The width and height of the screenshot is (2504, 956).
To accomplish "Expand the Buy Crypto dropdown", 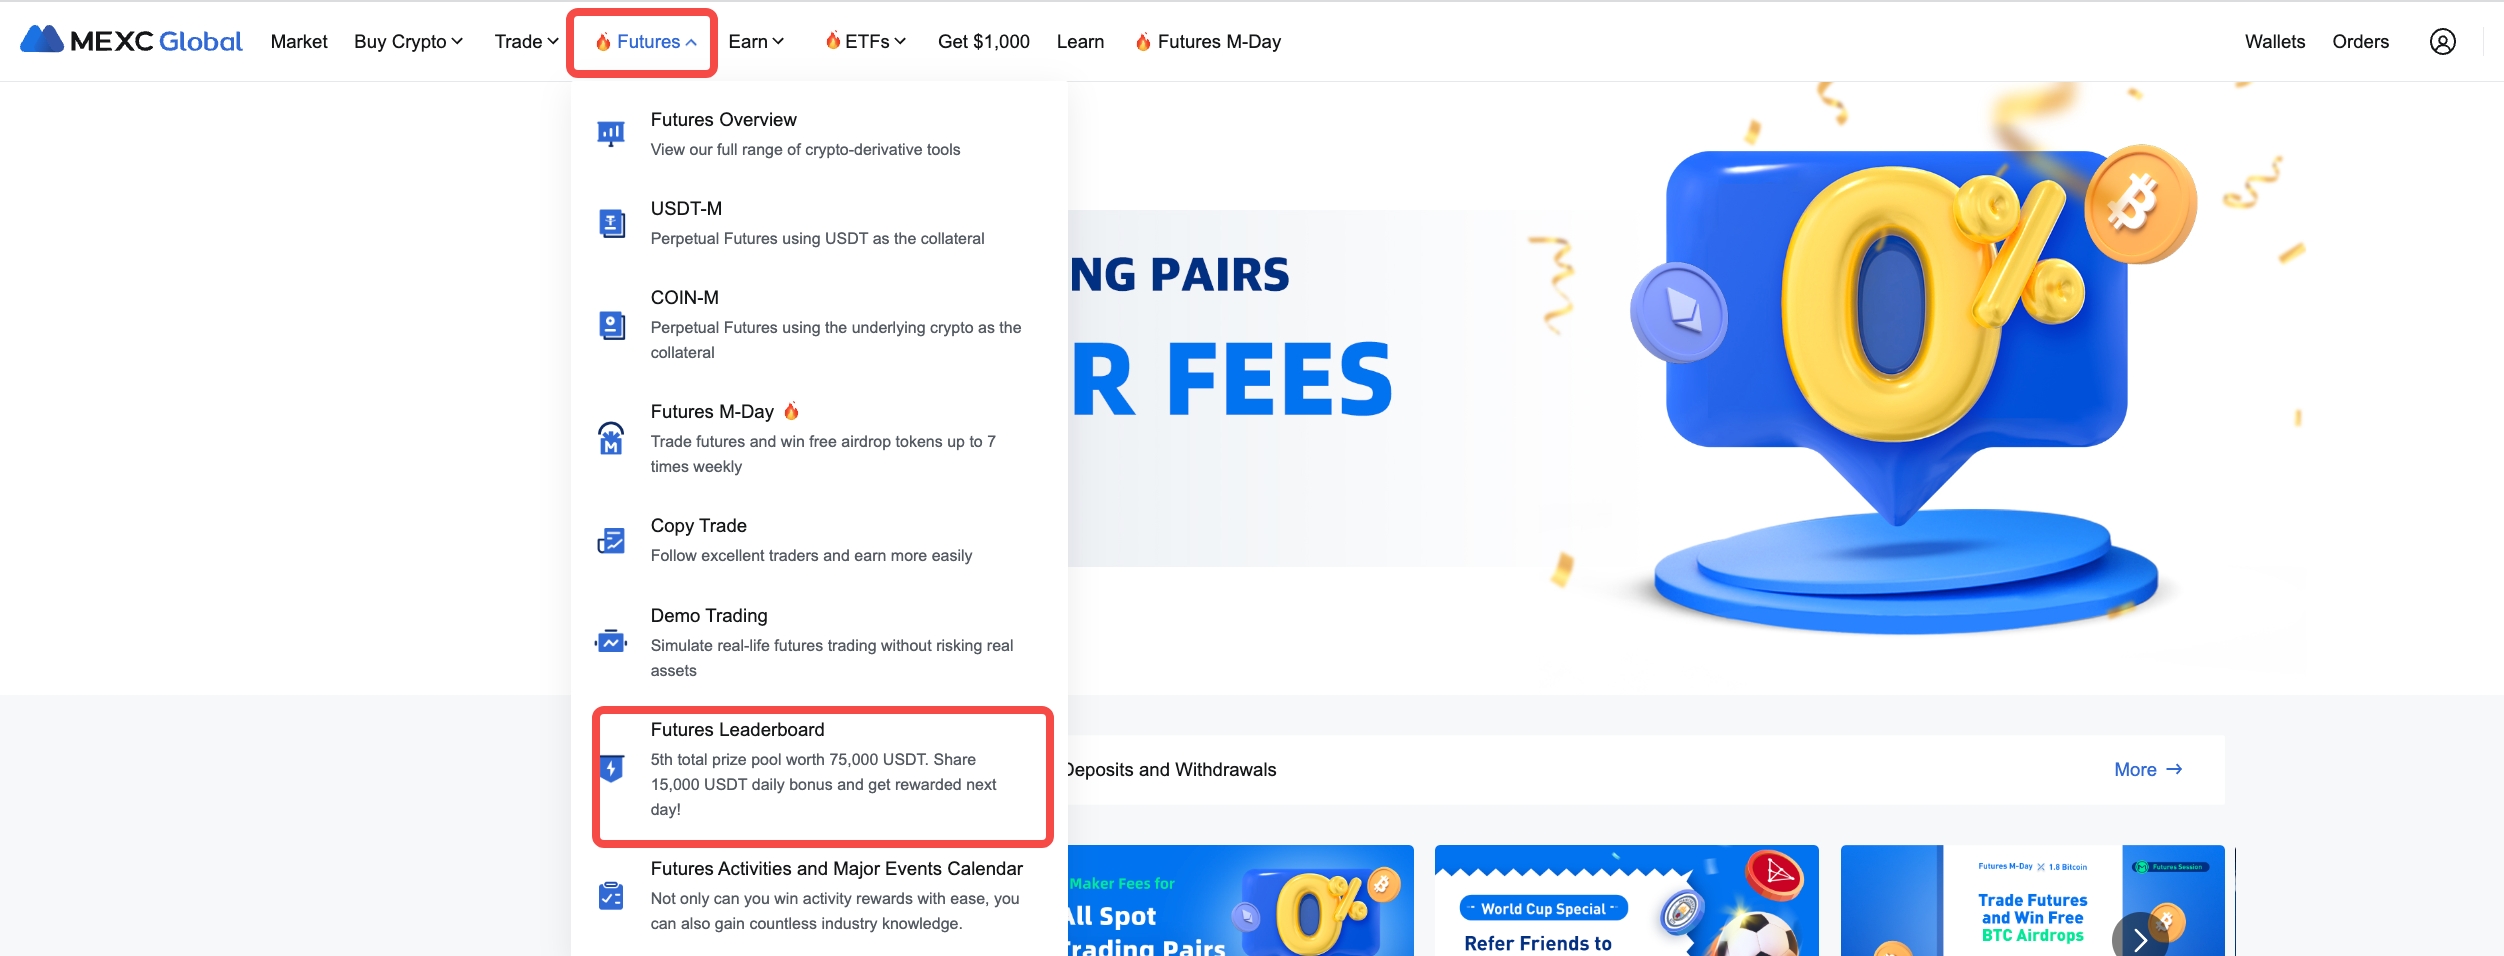I will (408, 42).
